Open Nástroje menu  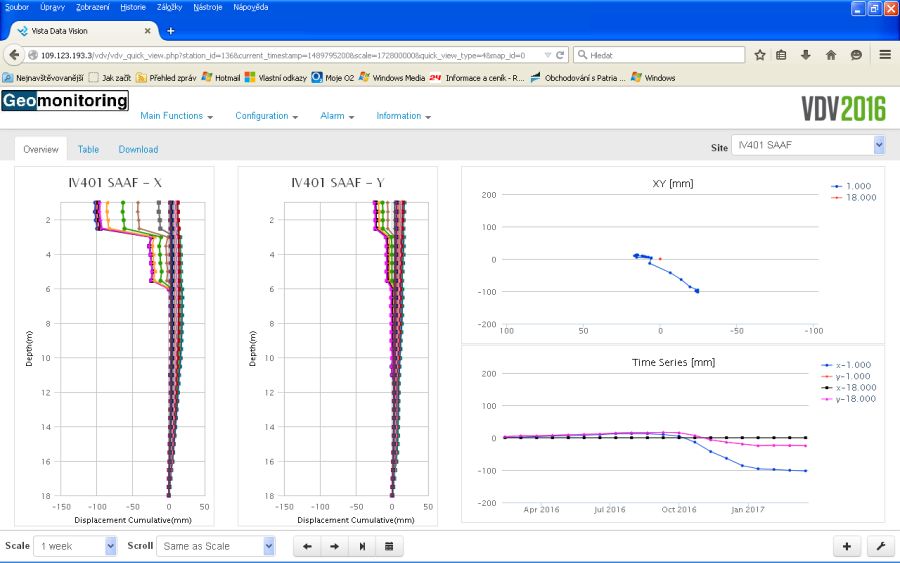point(208,7)
